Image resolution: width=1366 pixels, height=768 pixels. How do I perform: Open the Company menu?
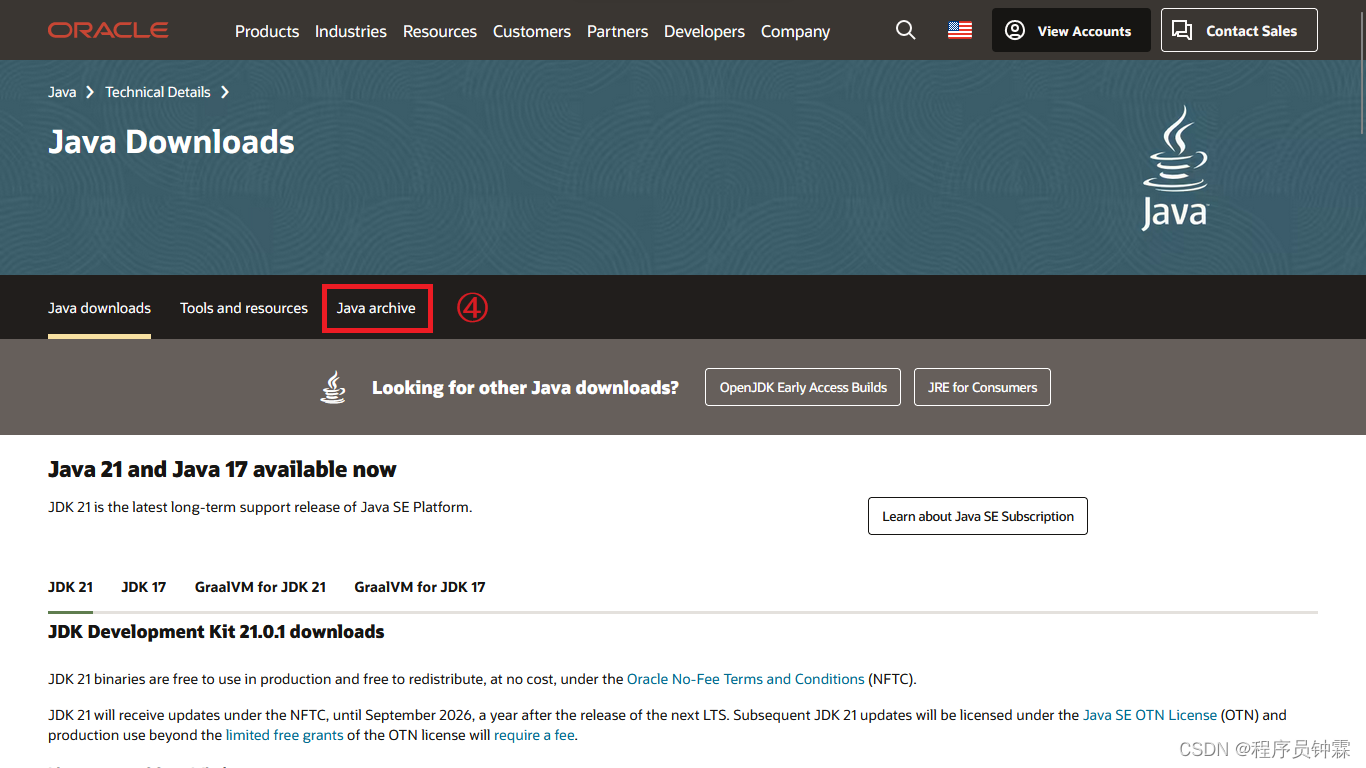click(795, 31)
